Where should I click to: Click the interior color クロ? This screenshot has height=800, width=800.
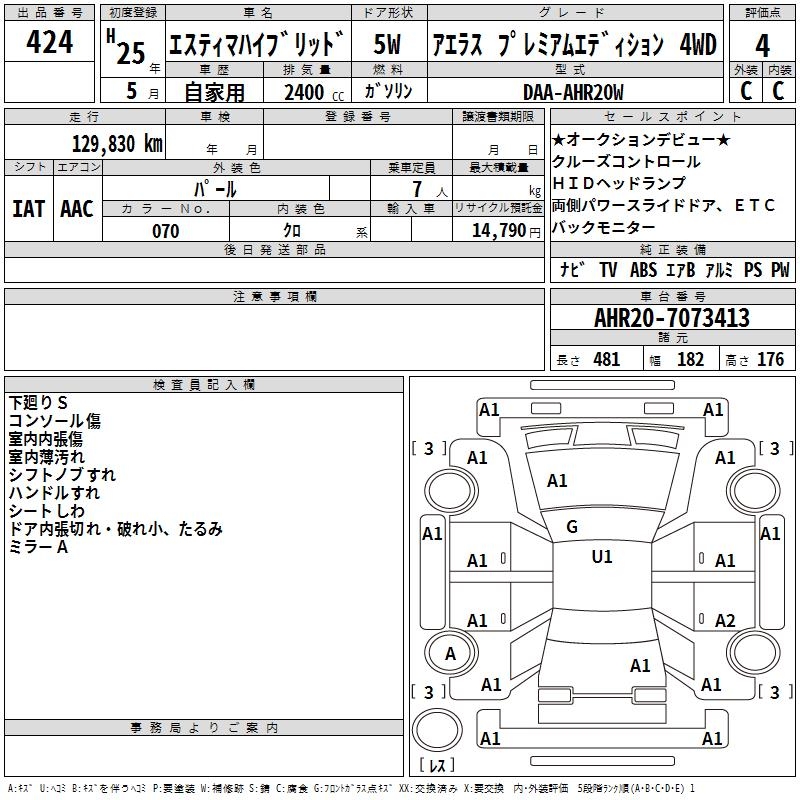(292, 231)
